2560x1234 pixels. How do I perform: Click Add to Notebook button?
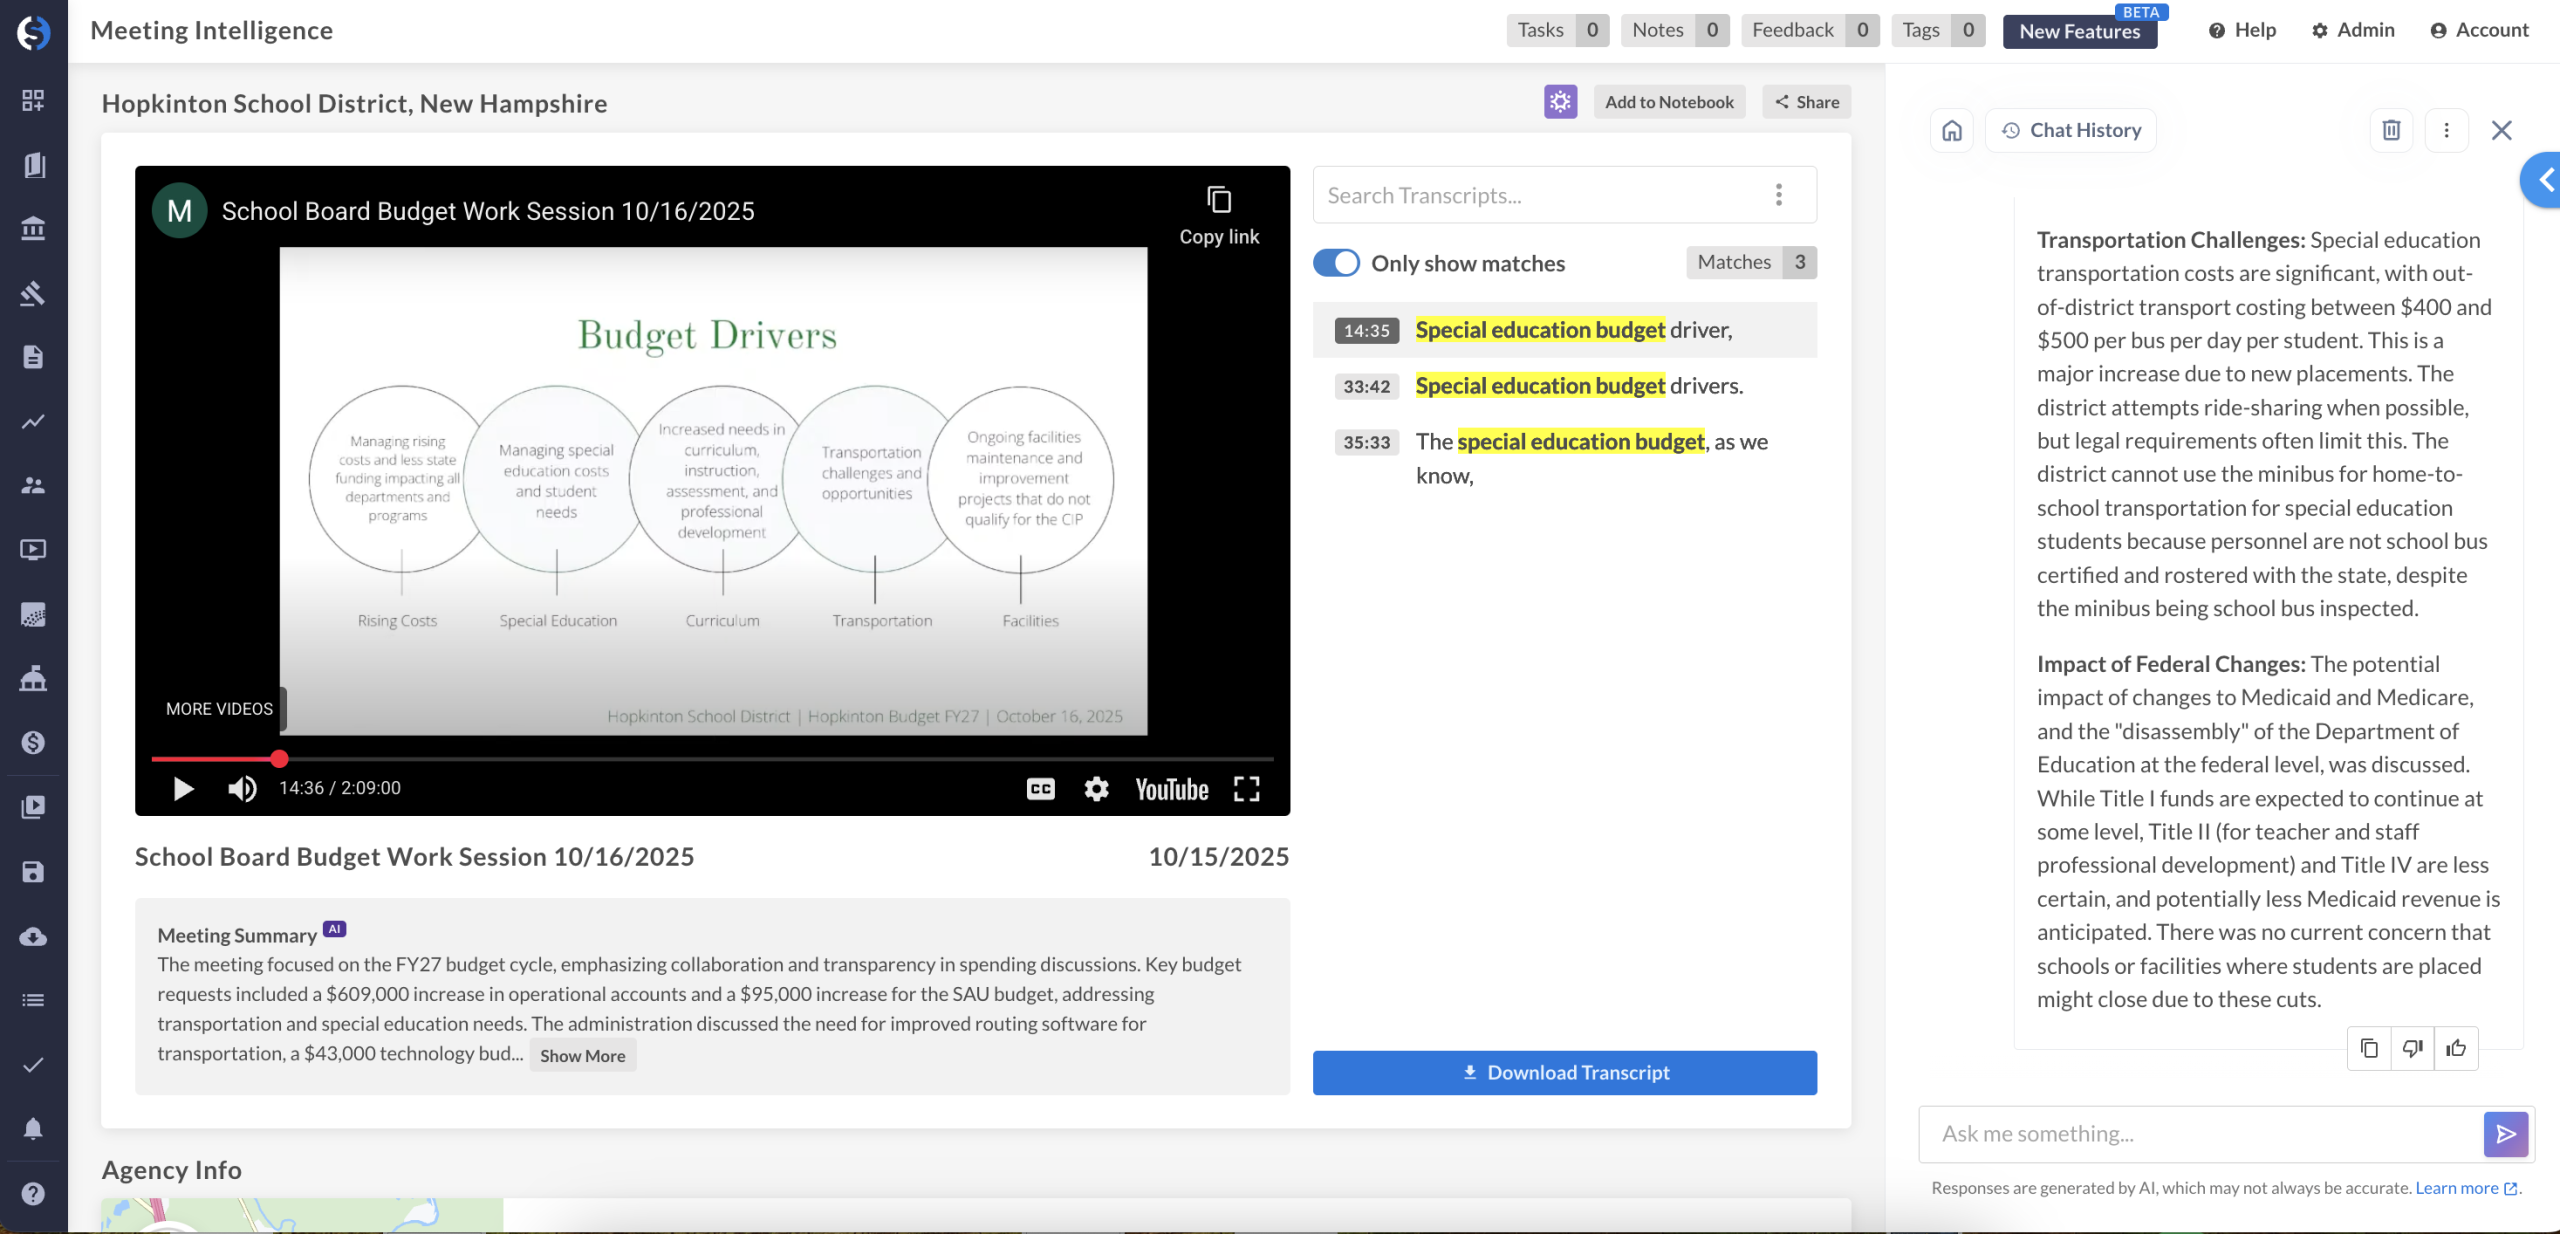[1669, 102]
